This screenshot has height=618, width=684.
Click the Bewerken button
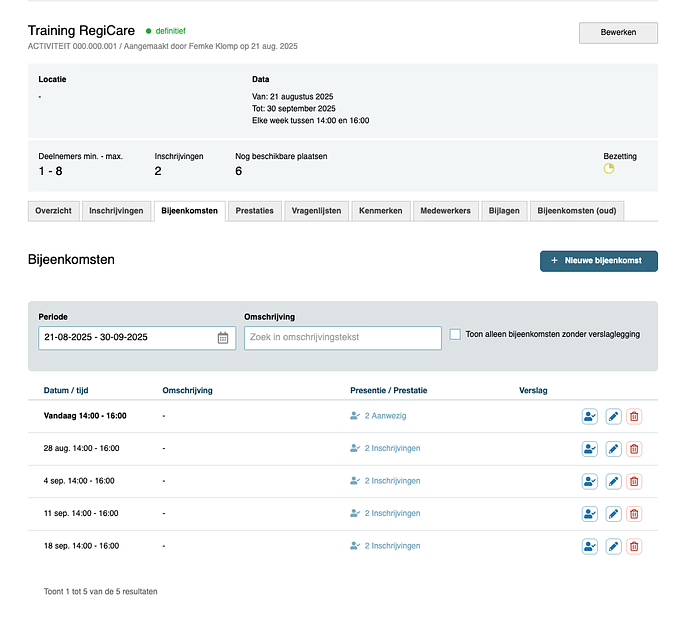pos(618,33)
